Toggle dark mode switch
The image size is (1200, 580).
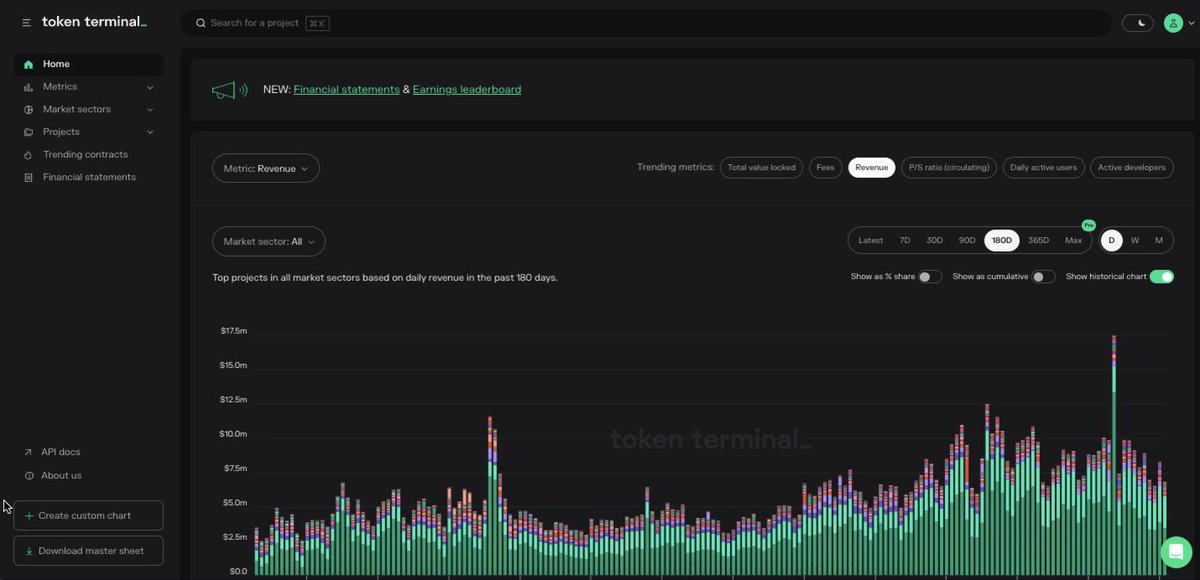pos(1138,23)
